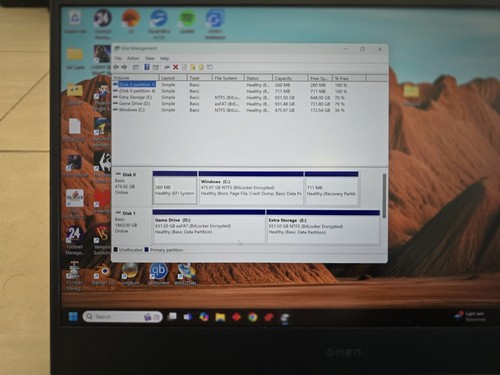Select the 172.54 GB free space cell
This screenshot has width=500, height=375.
click(x=320, y=110)
